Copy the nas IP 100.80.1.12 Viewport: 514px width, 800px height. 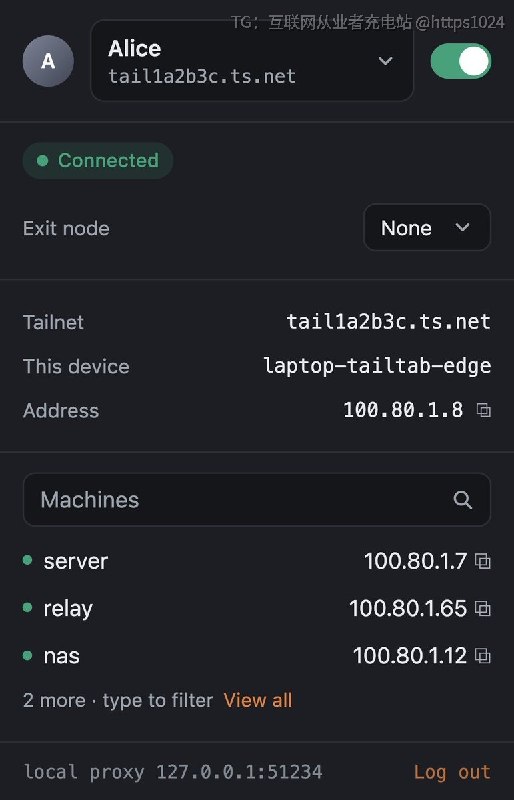click(x=483, y=655)
